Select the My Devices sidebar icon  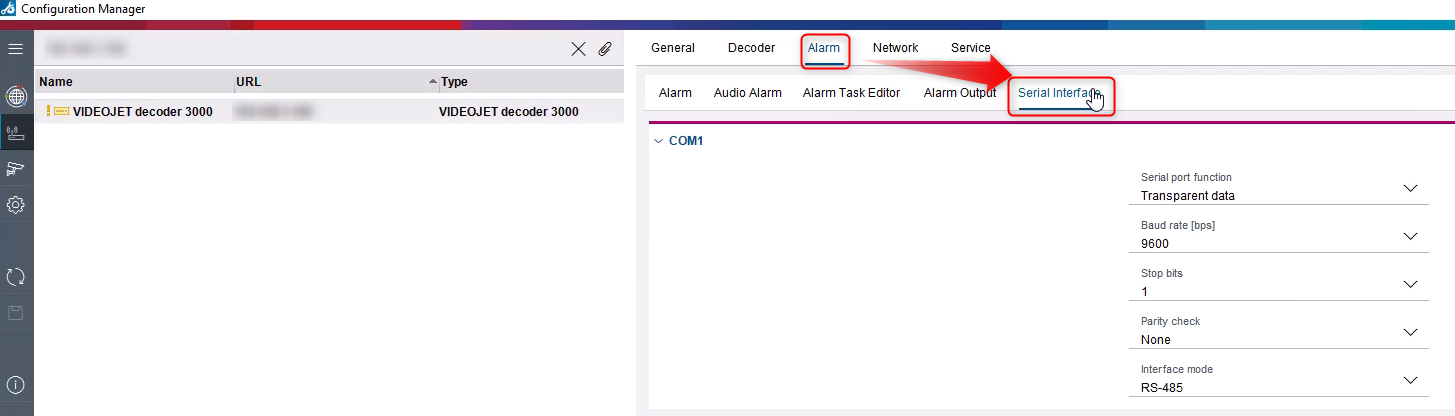(15, 132)
